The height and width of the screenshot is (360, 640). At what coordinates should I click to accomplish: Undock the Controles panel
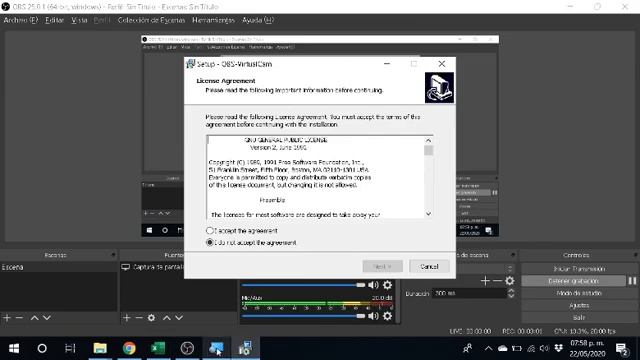tap(636, 255)
